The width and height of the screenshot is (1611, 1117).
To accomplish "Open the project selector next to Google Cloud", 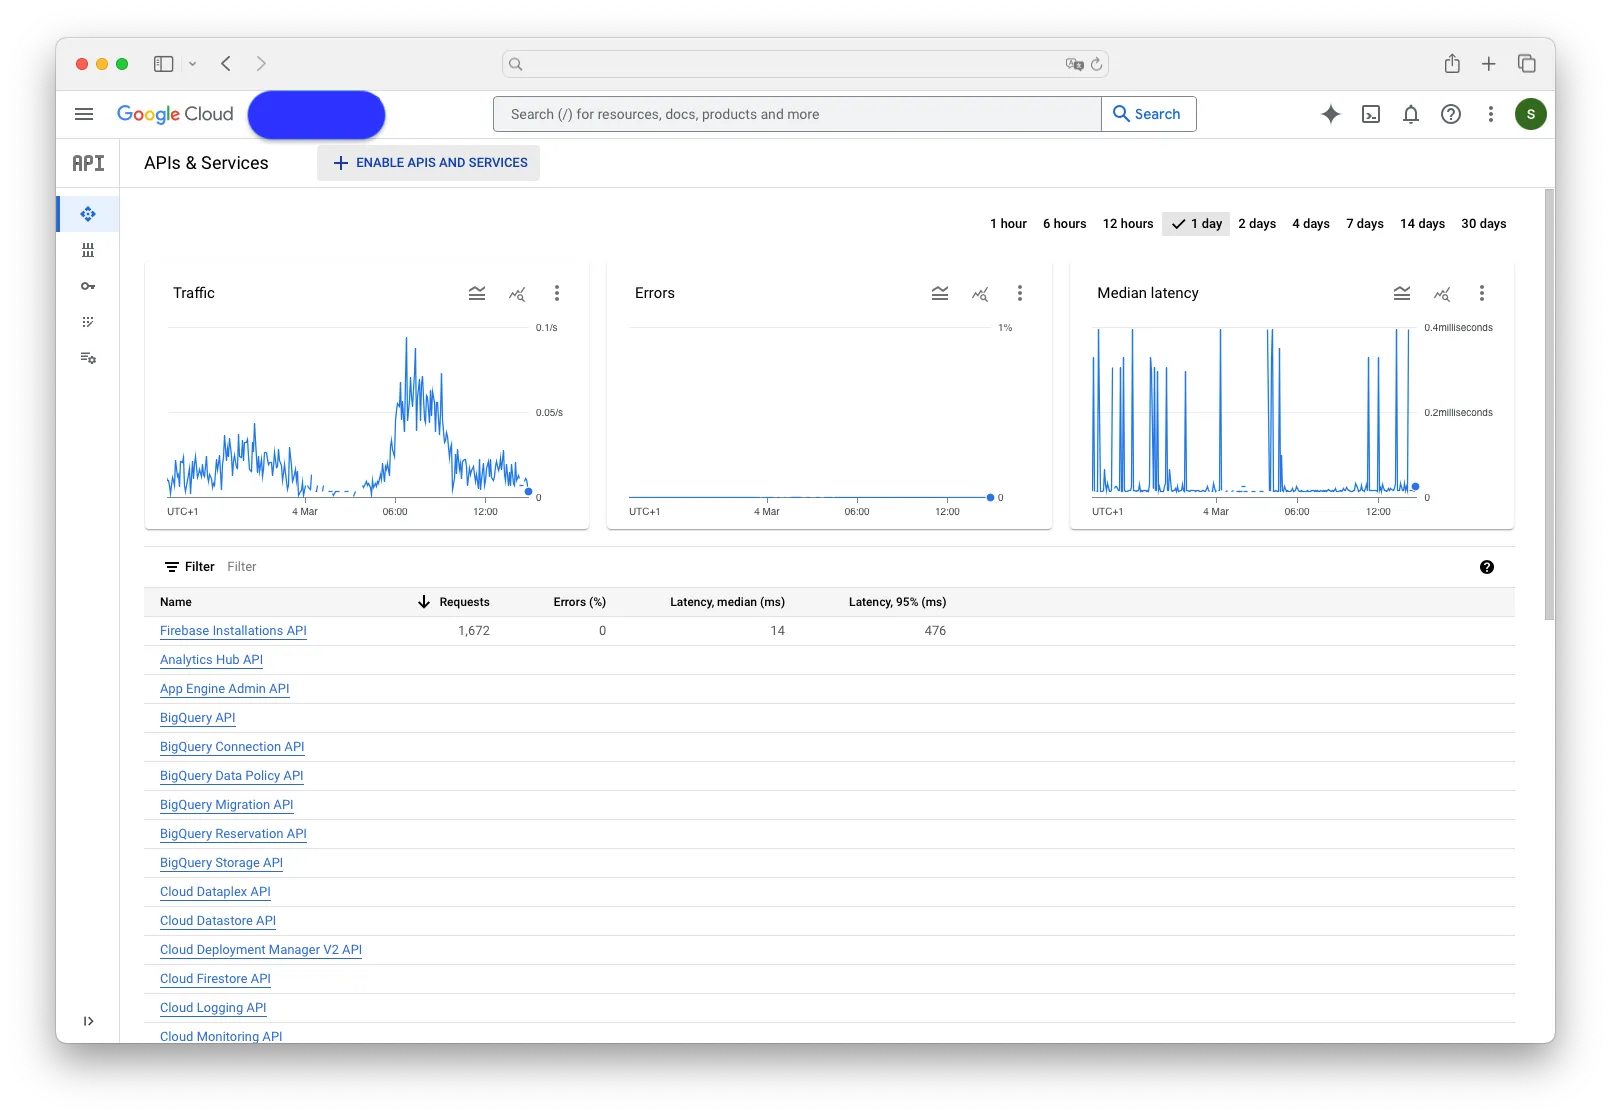I will point(316,115).
